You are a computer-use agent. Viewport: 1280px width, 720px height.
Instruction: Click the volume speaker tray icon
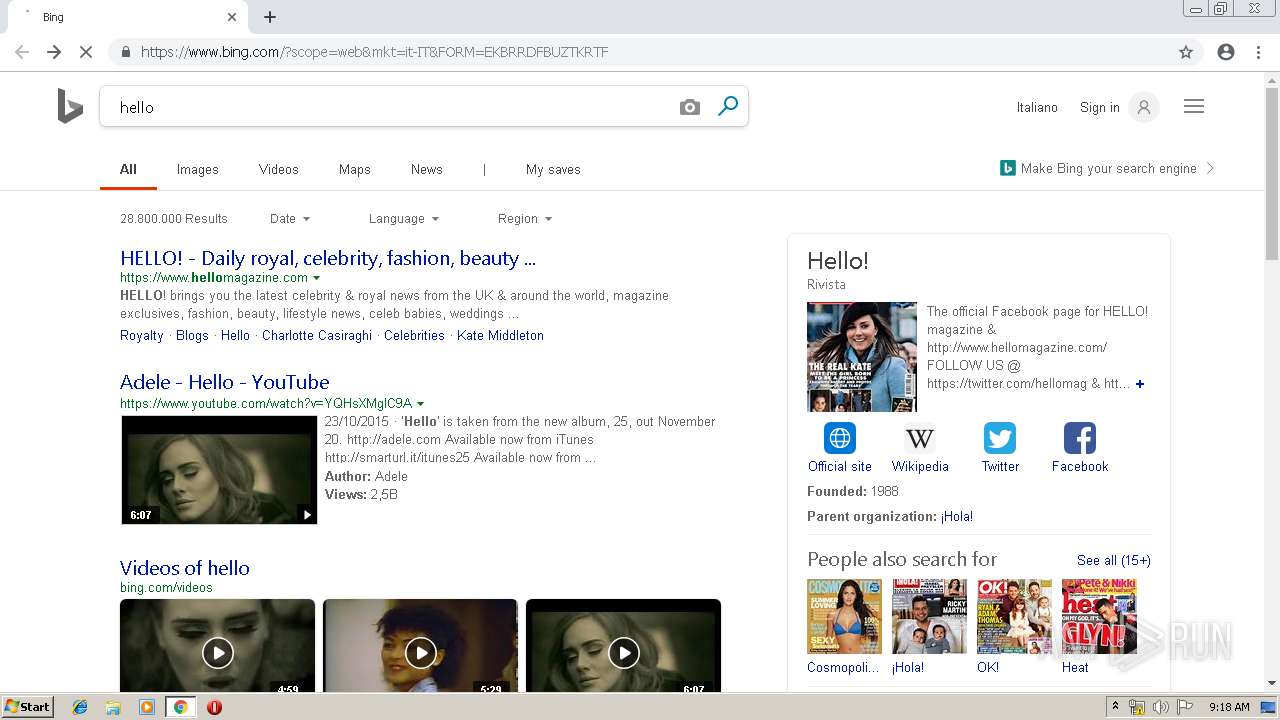[1160, 707]
